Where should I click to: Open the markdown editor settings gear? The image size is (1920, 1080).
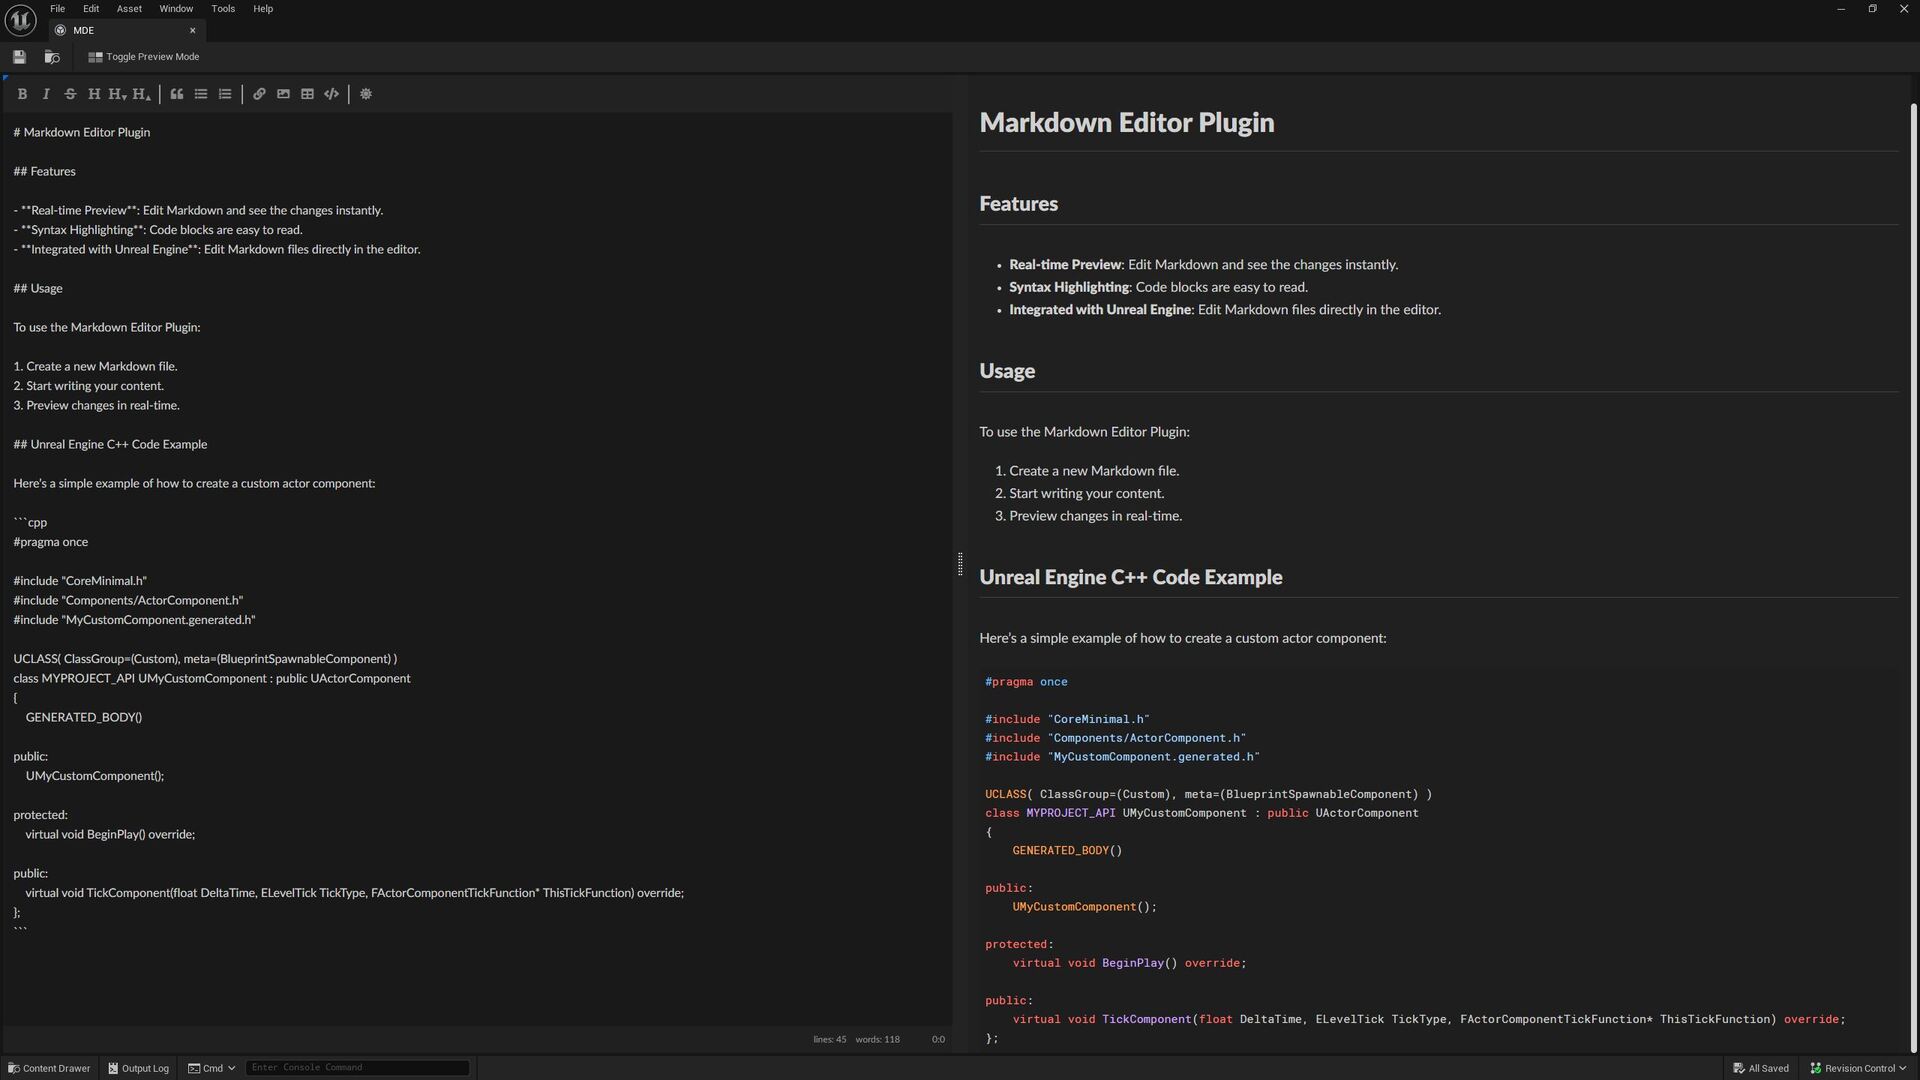click(x=366, y=94)
